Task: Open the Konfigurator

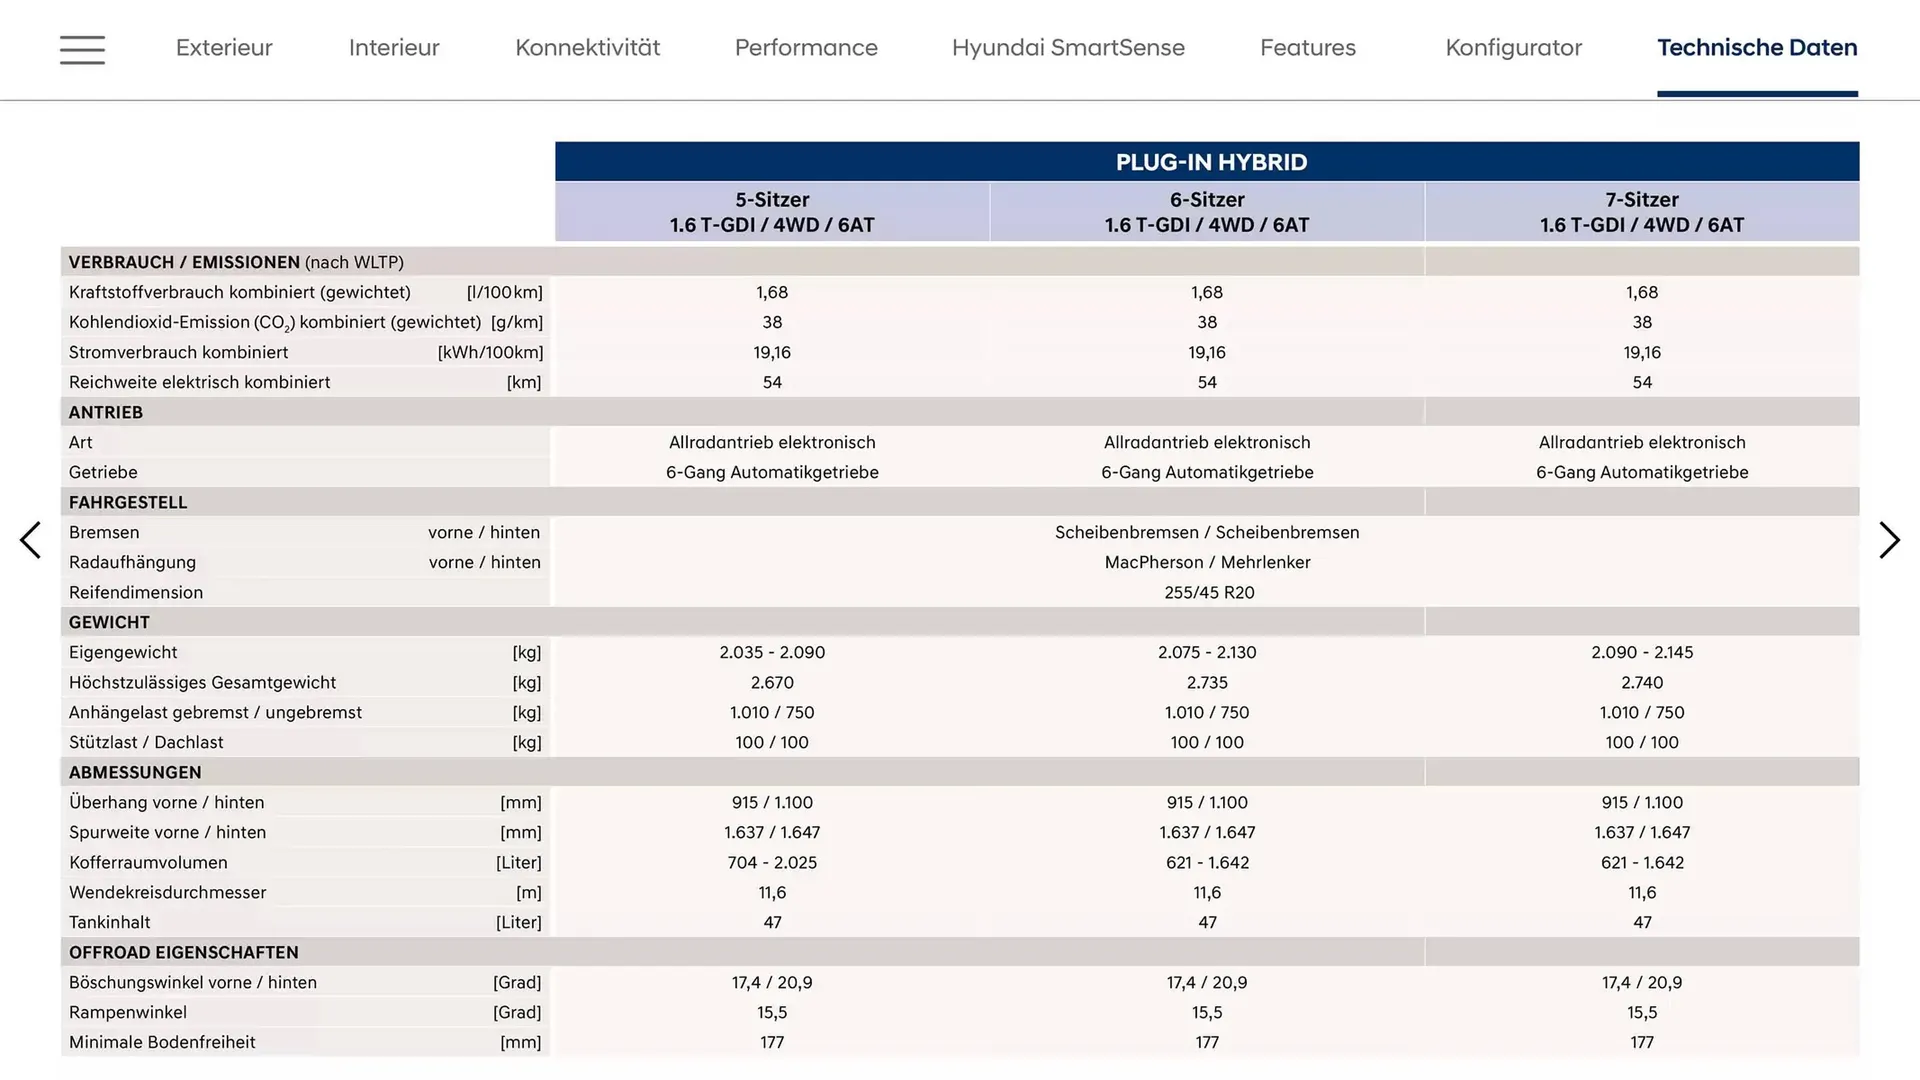Action: point(1513,47)
